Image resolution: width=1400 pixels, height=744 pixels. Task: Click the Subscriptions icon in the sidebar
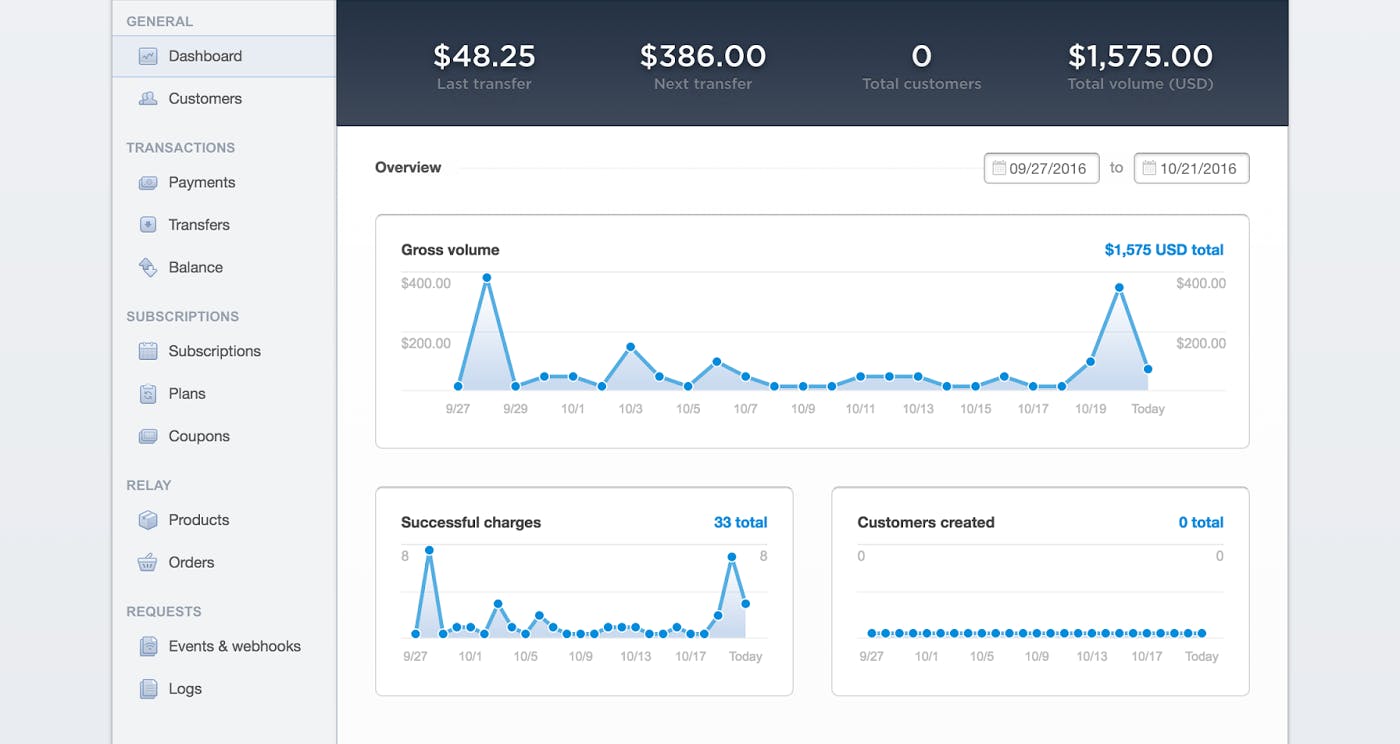(x=147, y=350)
